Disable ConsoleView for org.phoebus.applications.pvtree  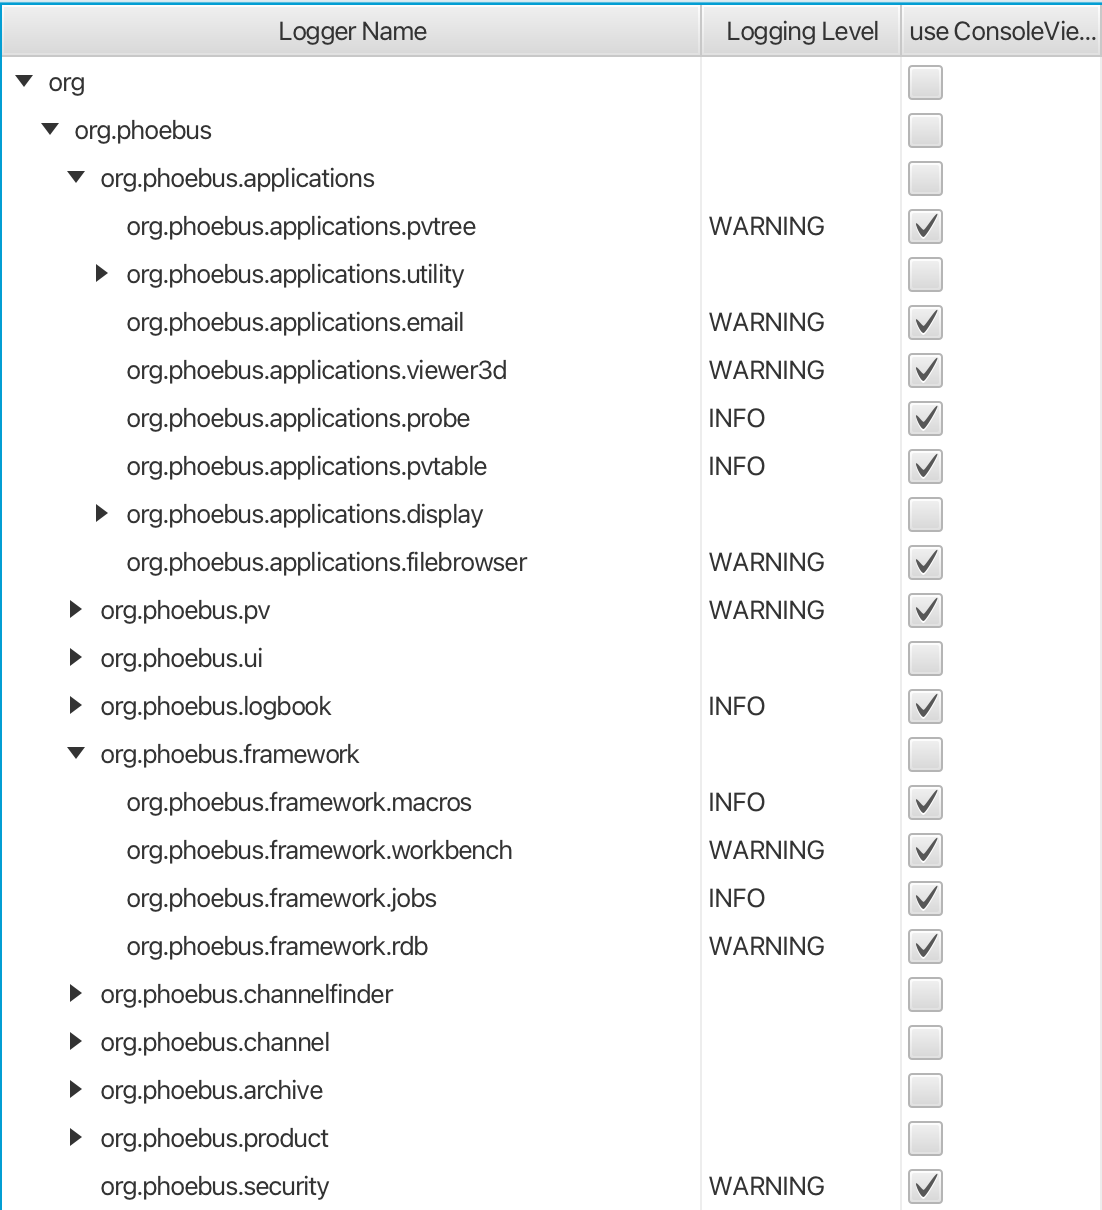924,226
